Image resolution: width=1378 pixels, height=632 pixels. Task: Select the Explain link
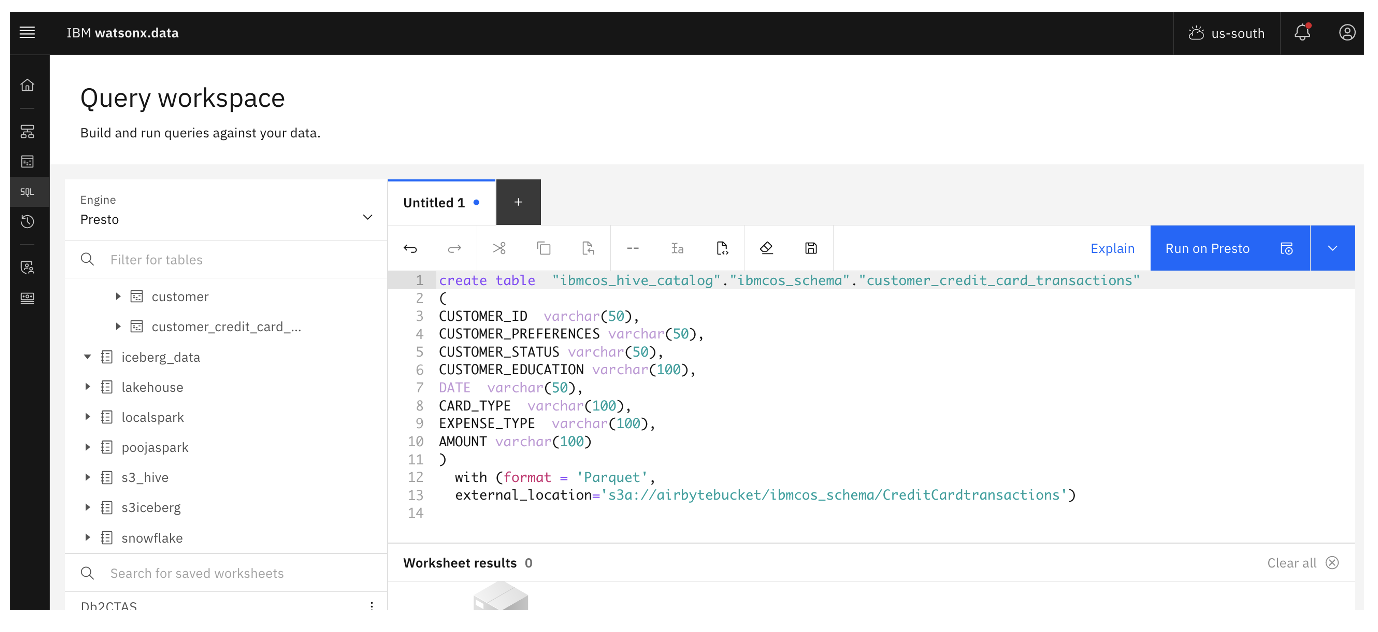pos(1112,248)
